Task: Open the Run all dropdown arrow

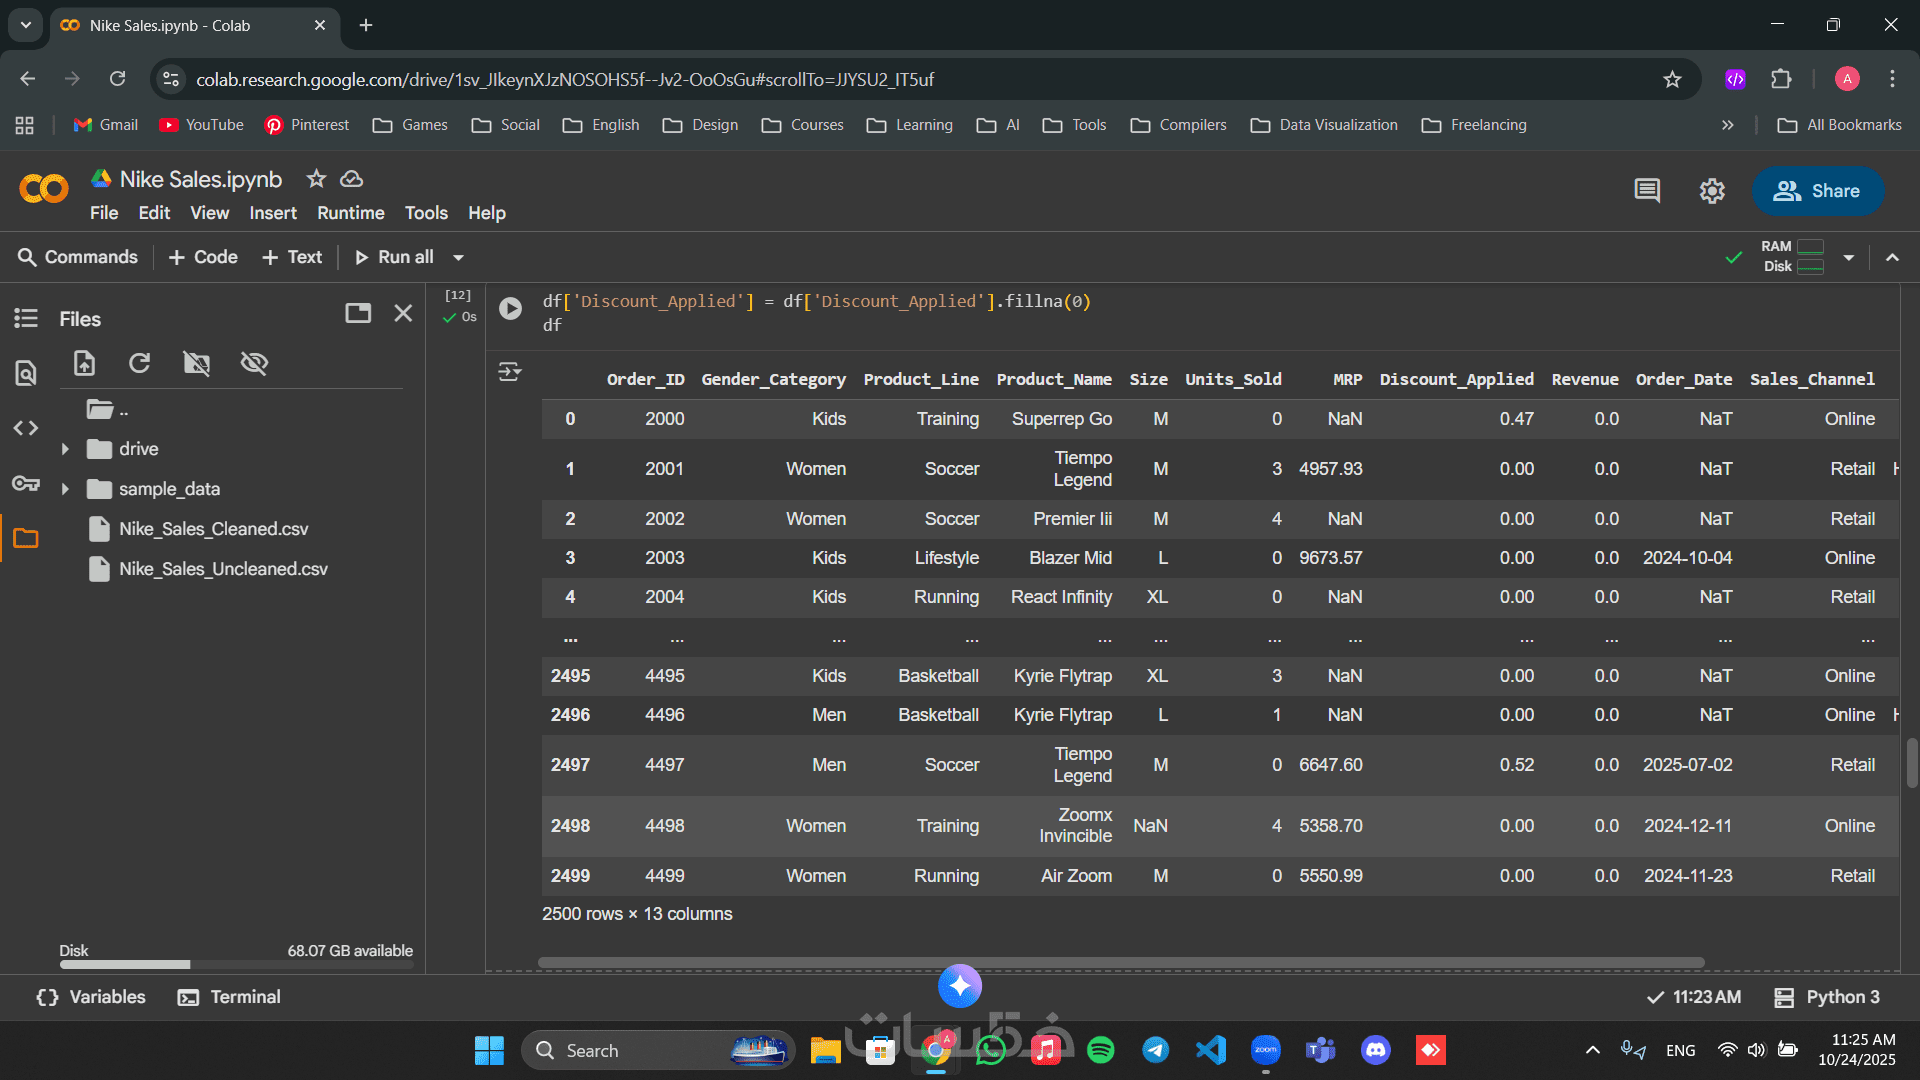Action: (459, 258)
